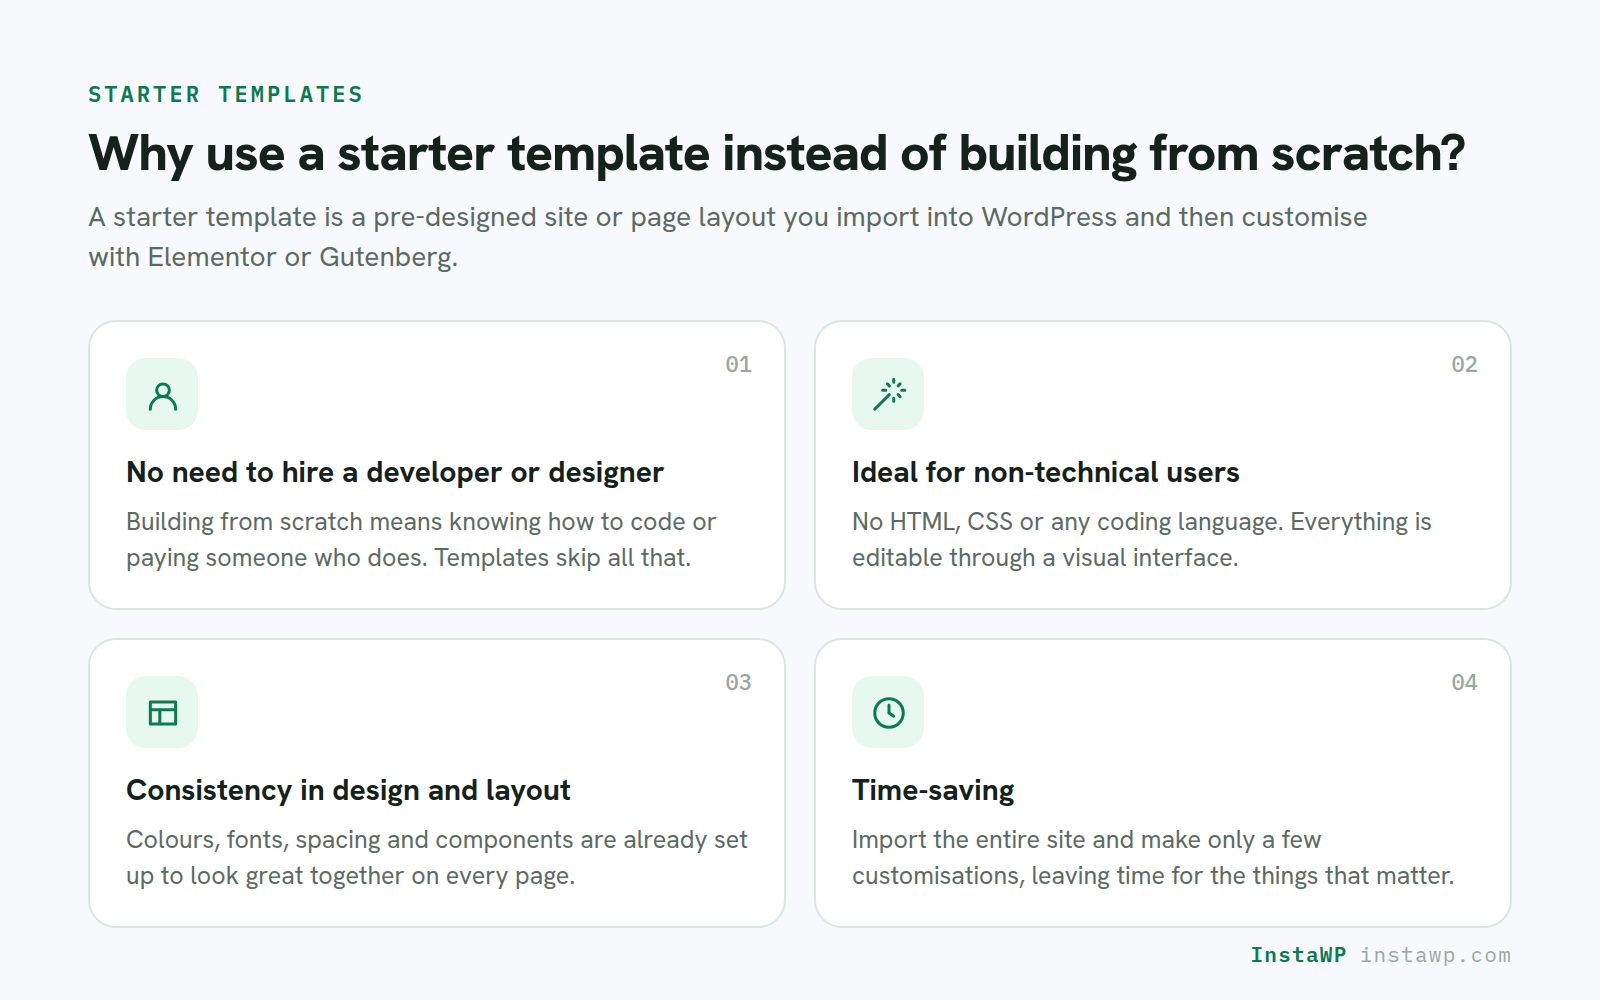1600x1000 pixels.
Task: Select the "Time-saving" heading
Action: point(933,791)
